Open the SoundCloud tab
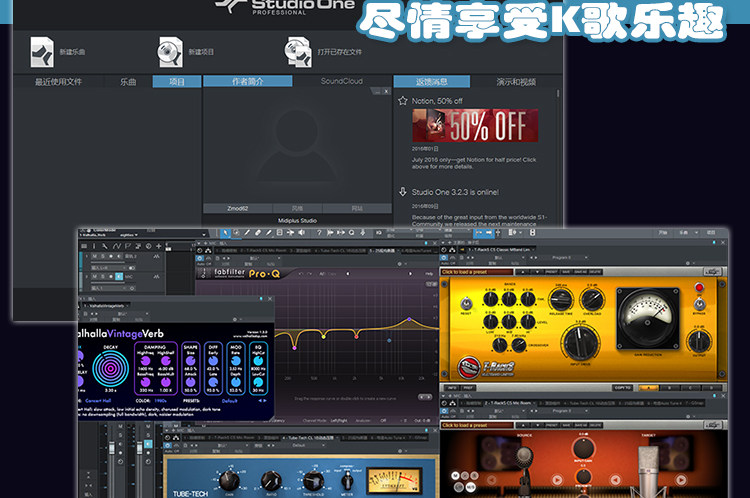The width and height of the screenshot is (750, 498). coord(342,81)
